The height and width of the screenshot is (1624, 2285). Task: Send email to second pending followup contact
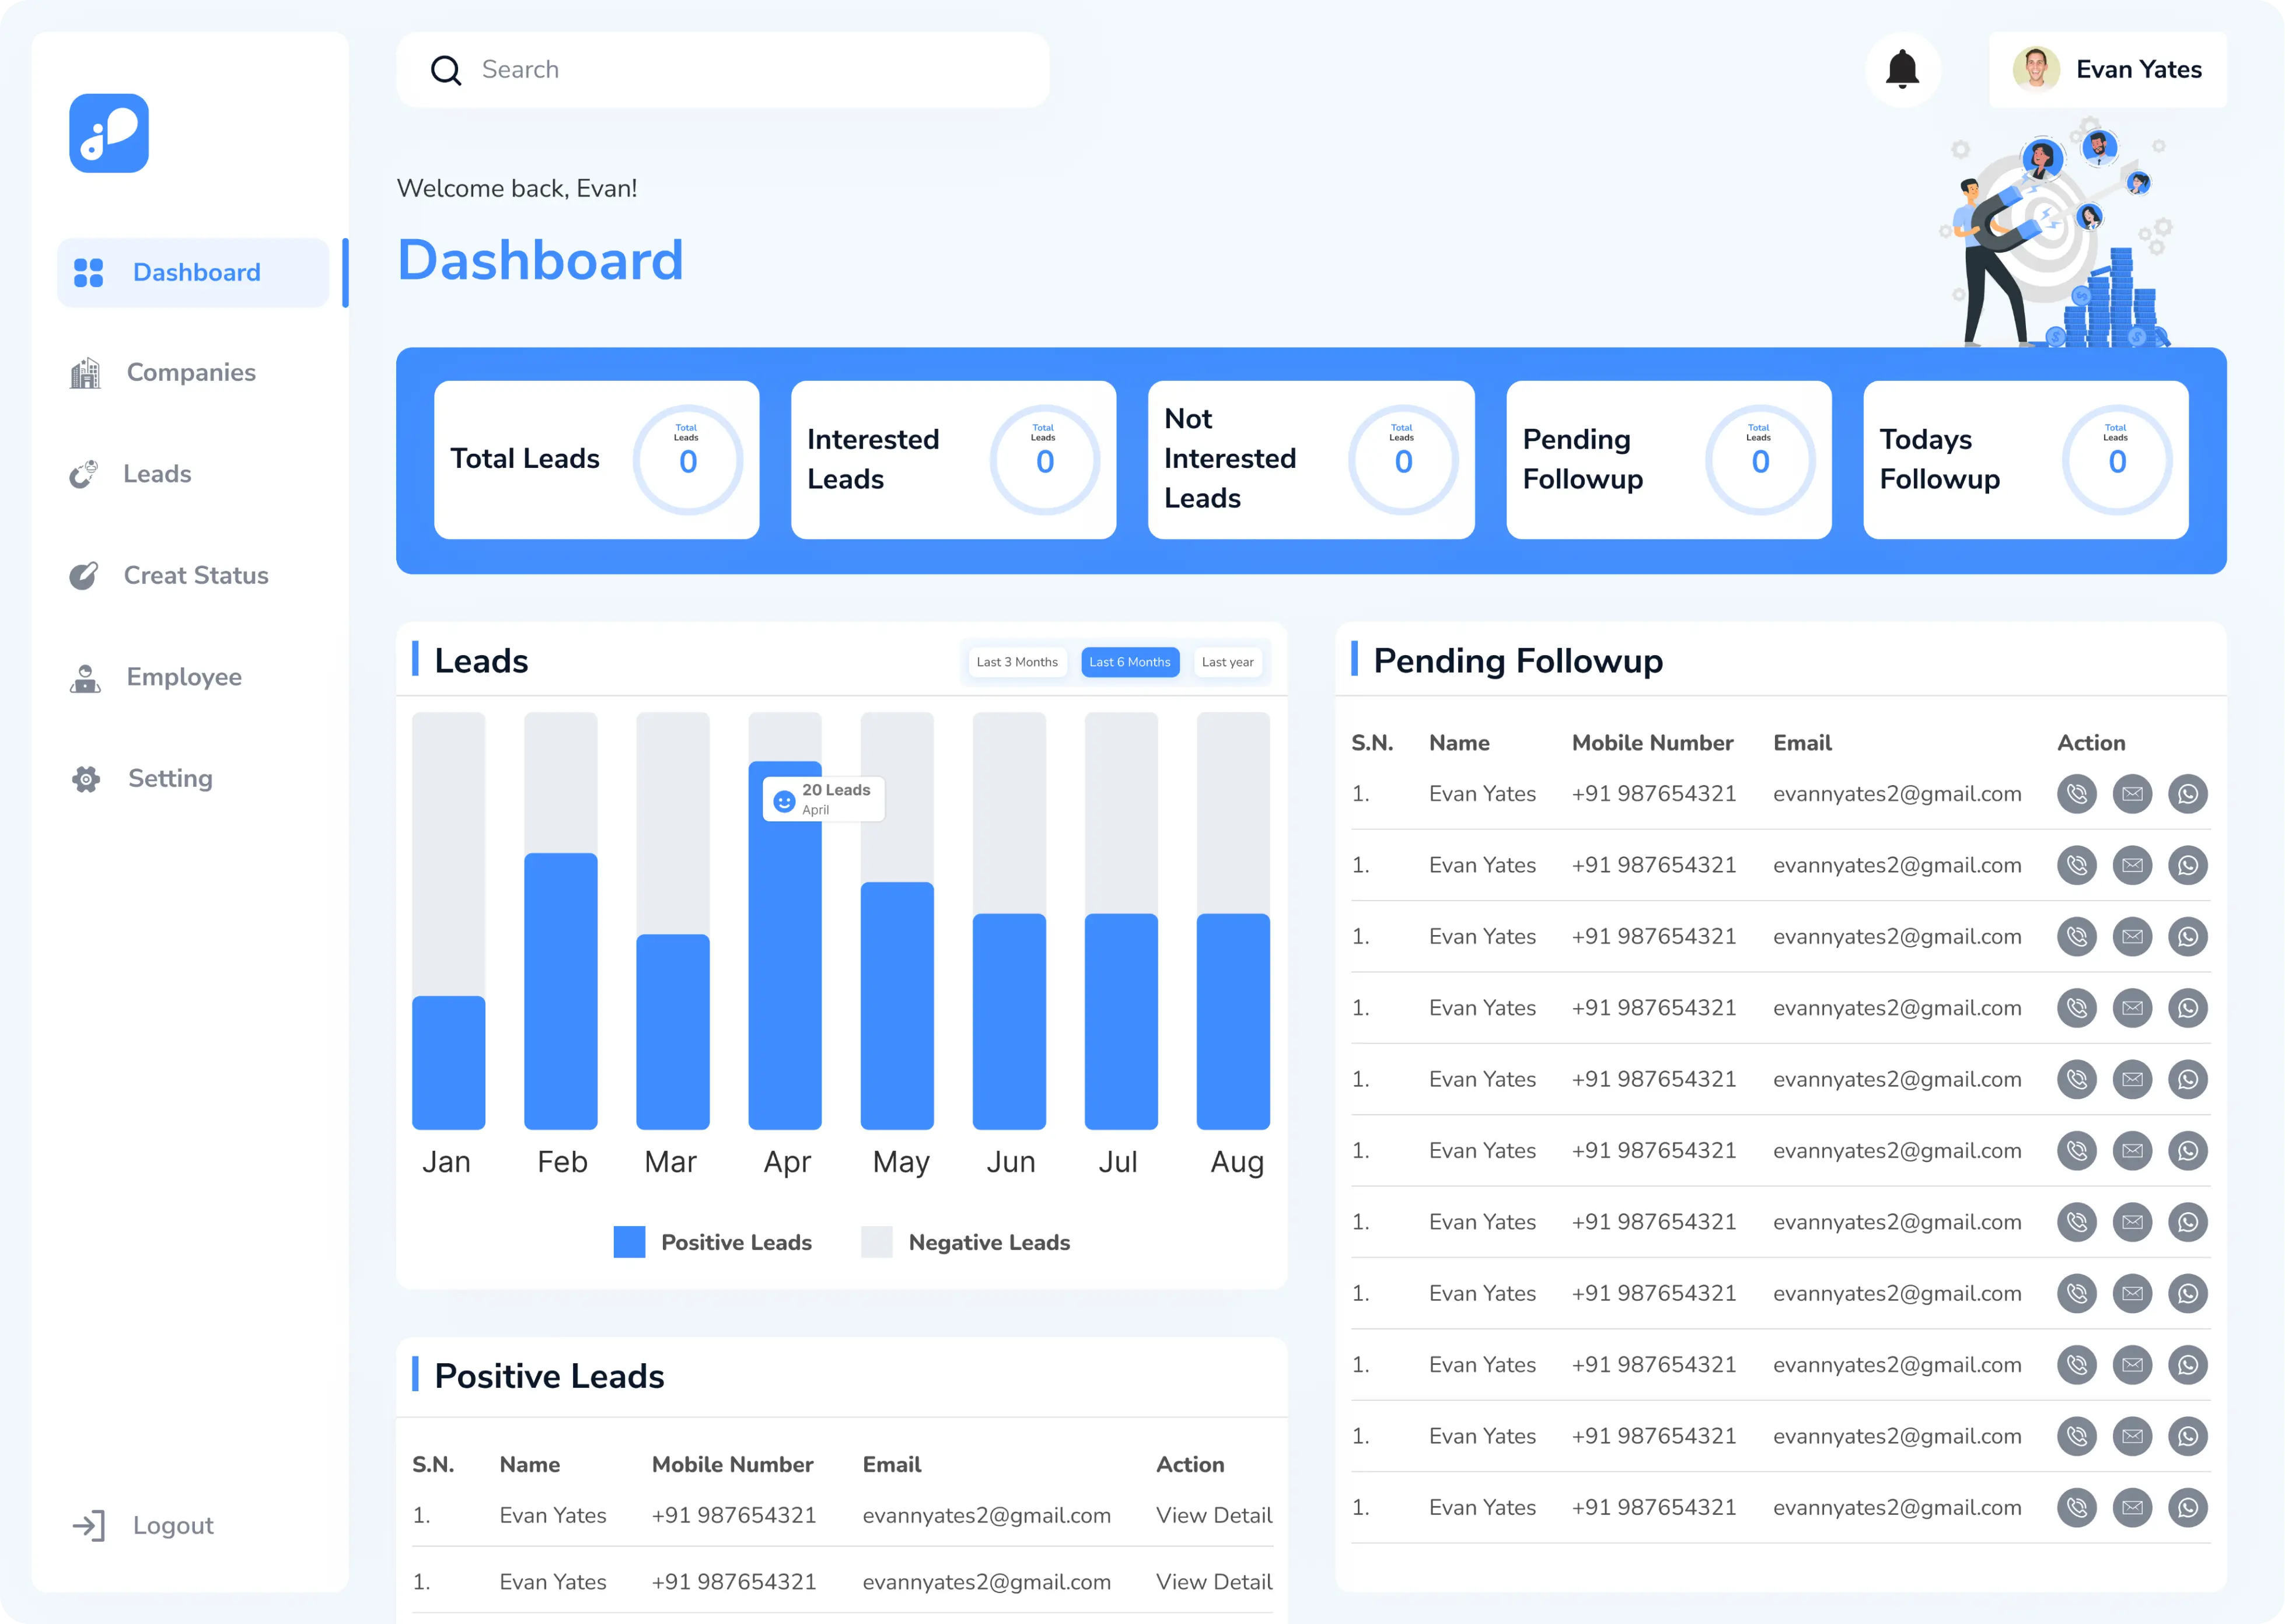pyautogui.click(x=2132, y=864)
